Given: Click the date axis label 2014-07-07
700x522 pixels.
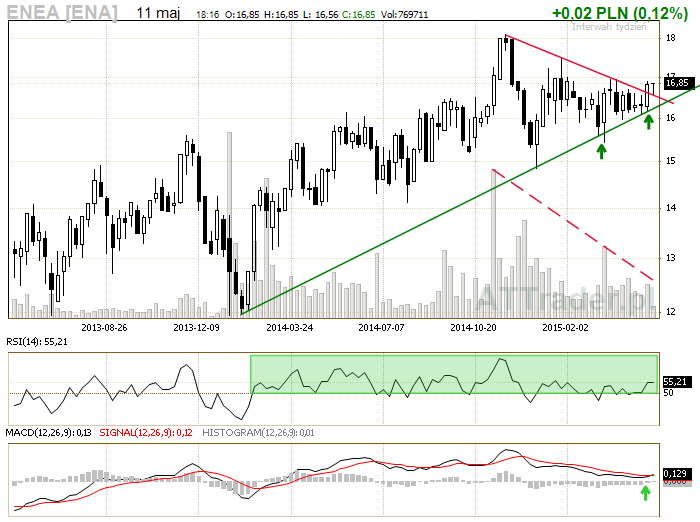Looking at the screenshot, I should coord(381,328).
